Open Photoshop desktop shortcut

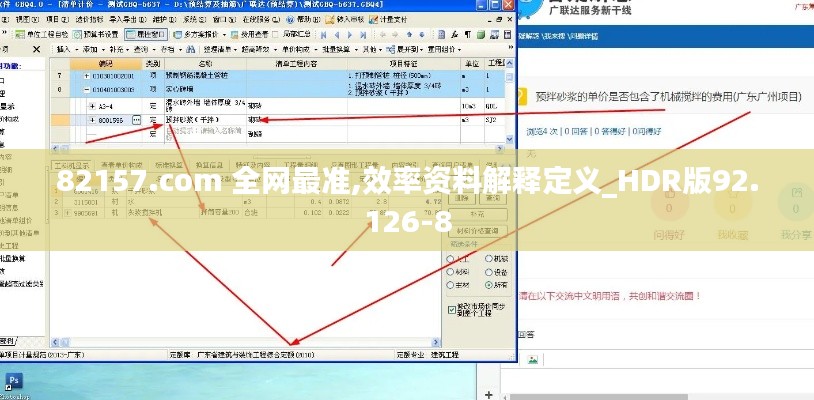pos(13,384)
